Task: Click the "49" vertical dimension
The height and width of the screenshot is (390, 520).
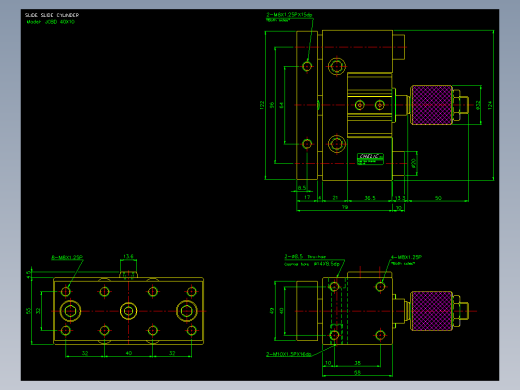Action: point(272,311)
